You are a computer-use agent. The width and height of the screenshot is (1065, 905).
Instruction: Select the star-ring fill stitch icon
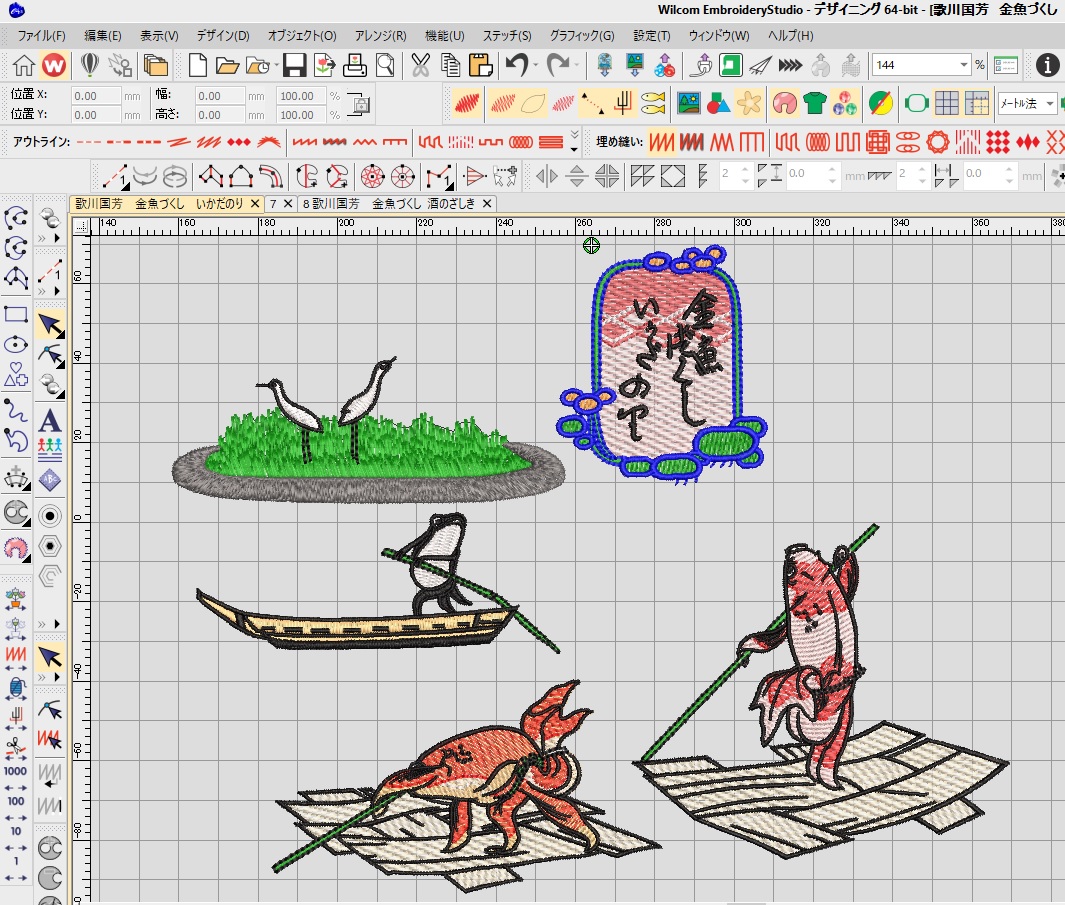click(938, 142)
